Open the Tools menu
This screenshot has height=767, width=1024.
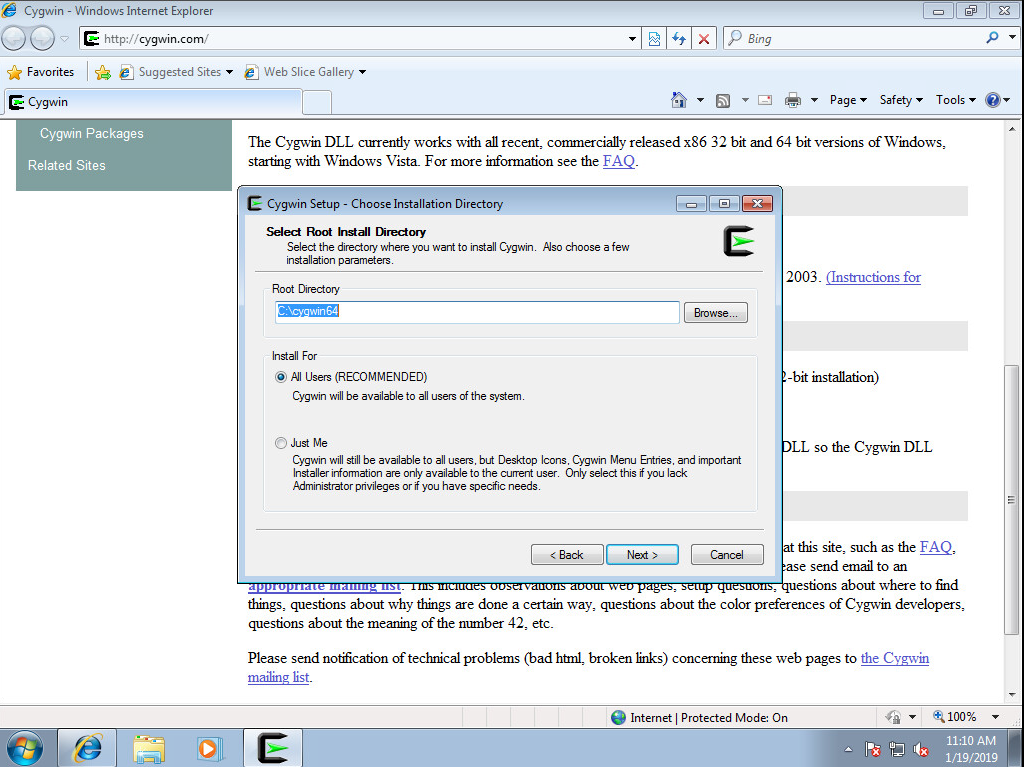(x=955, y=100)
